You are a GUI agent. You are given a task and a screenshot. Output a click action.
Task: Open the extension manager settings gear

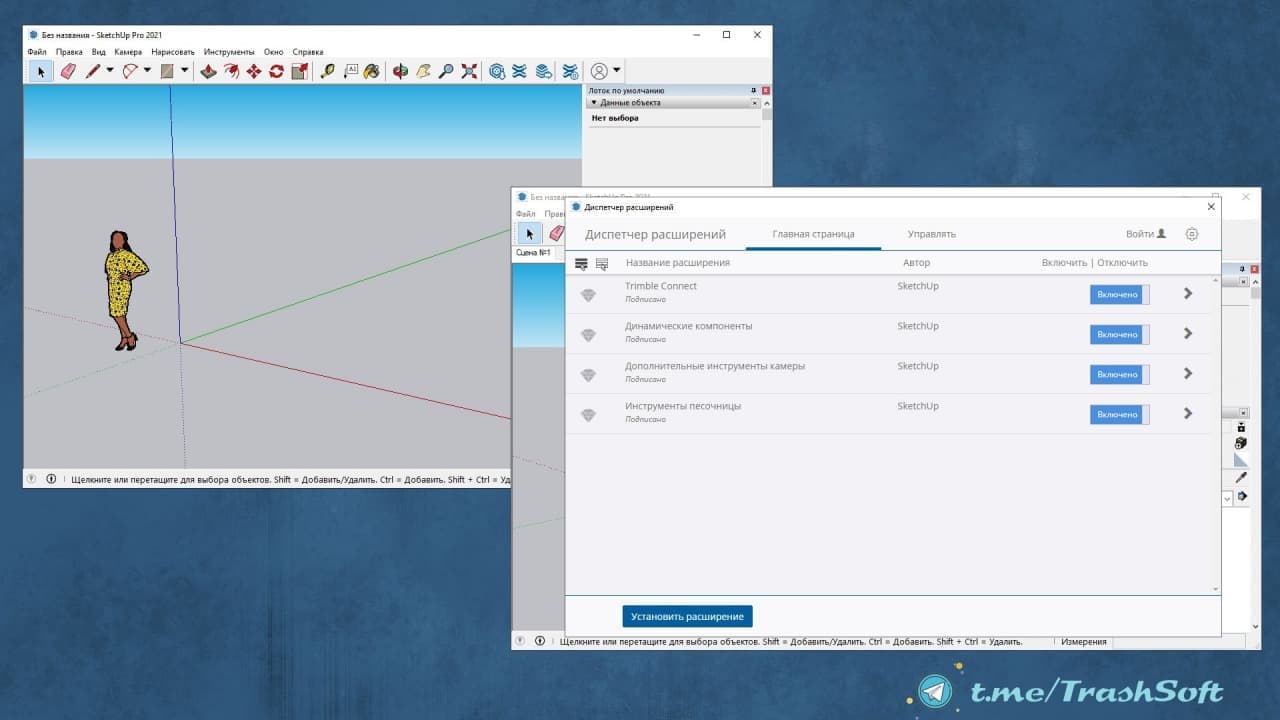point(1192,234)
